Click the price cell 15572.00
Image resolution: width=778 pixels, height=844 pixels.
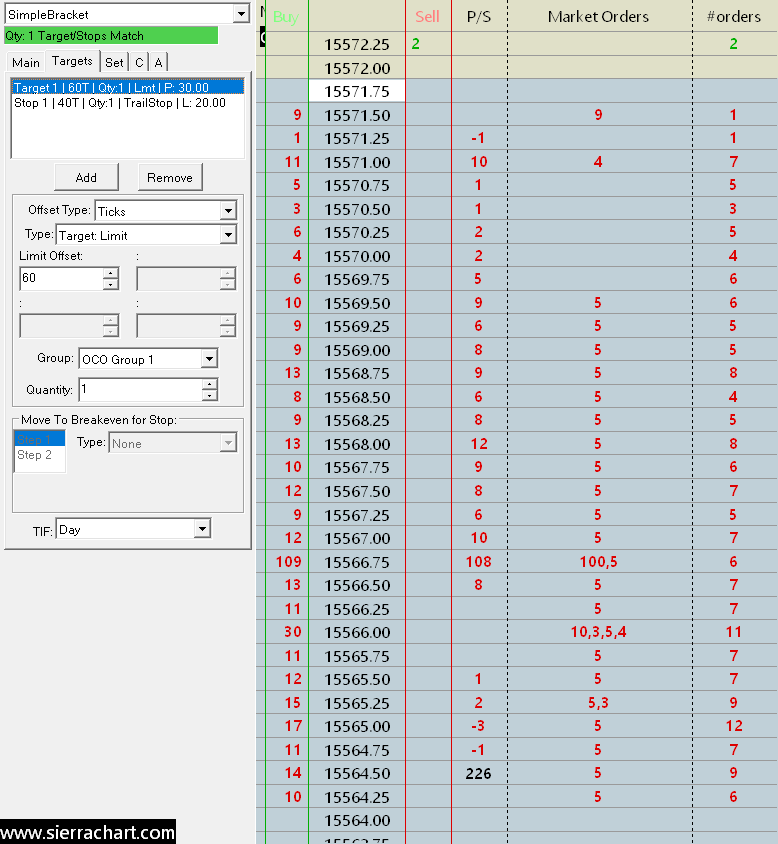click(357, 68)
